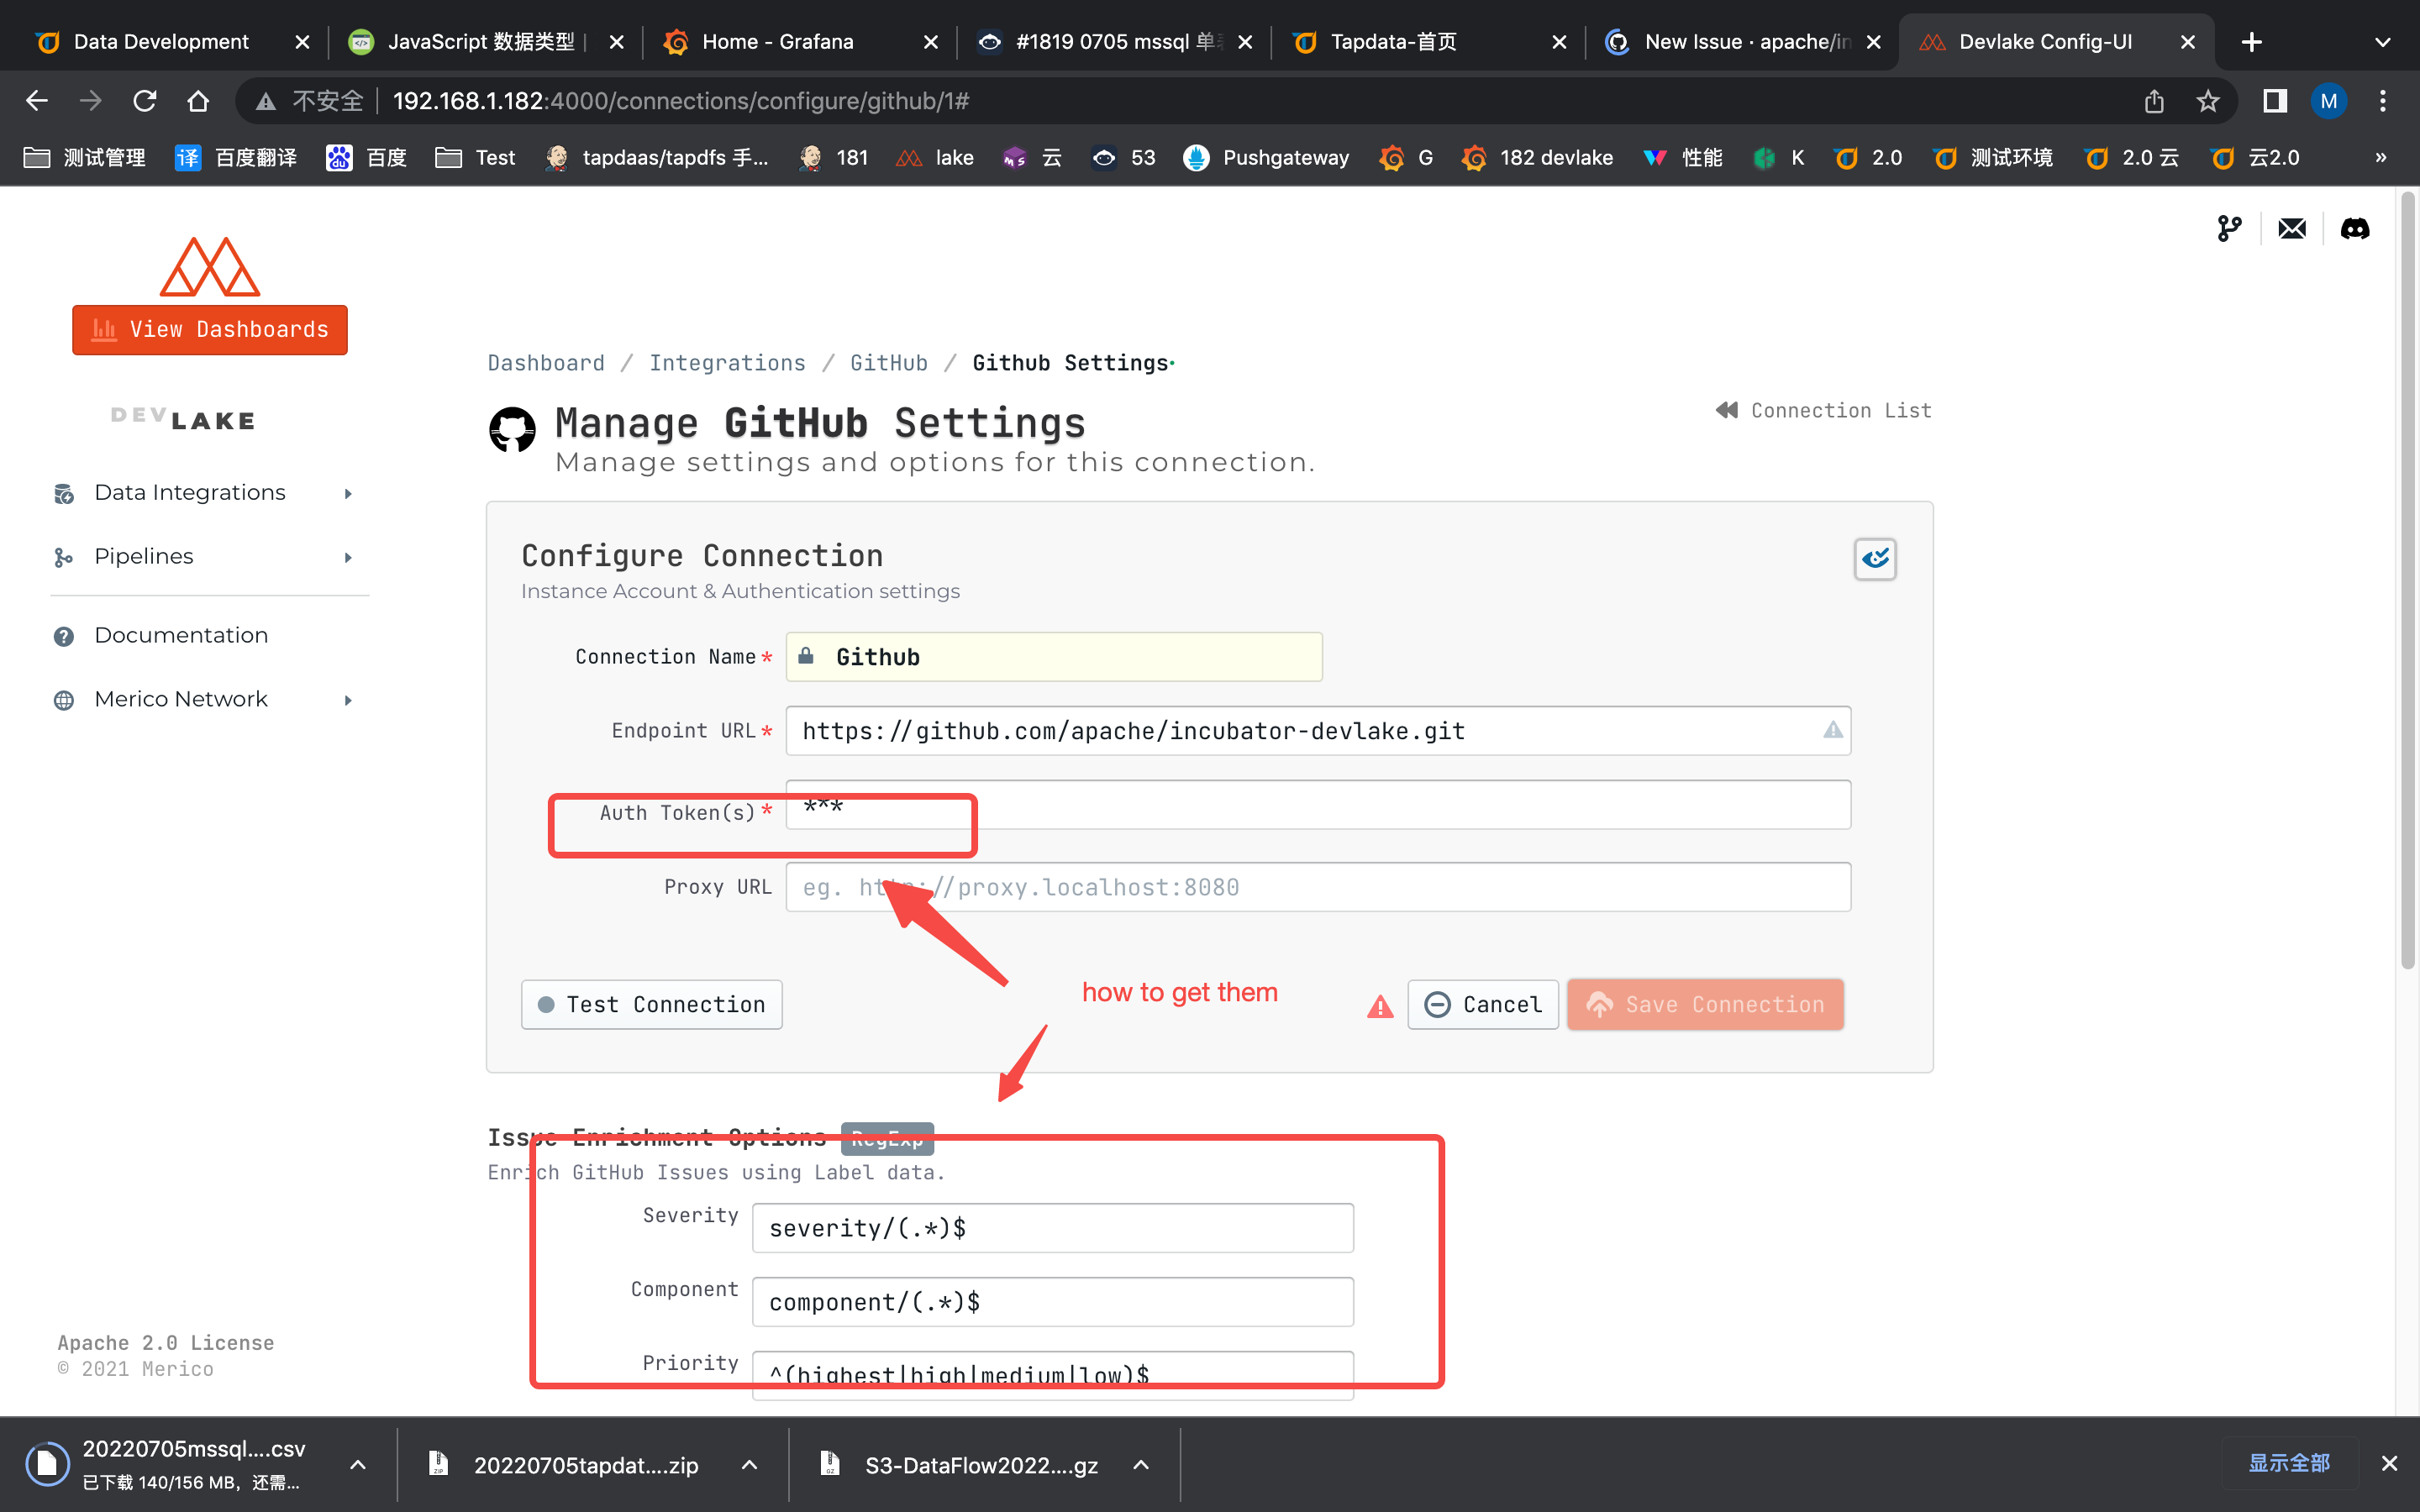Screen dimensions: 2420x1512
Task: Open Documentation in the sidebar
Action: pos(181,636)
